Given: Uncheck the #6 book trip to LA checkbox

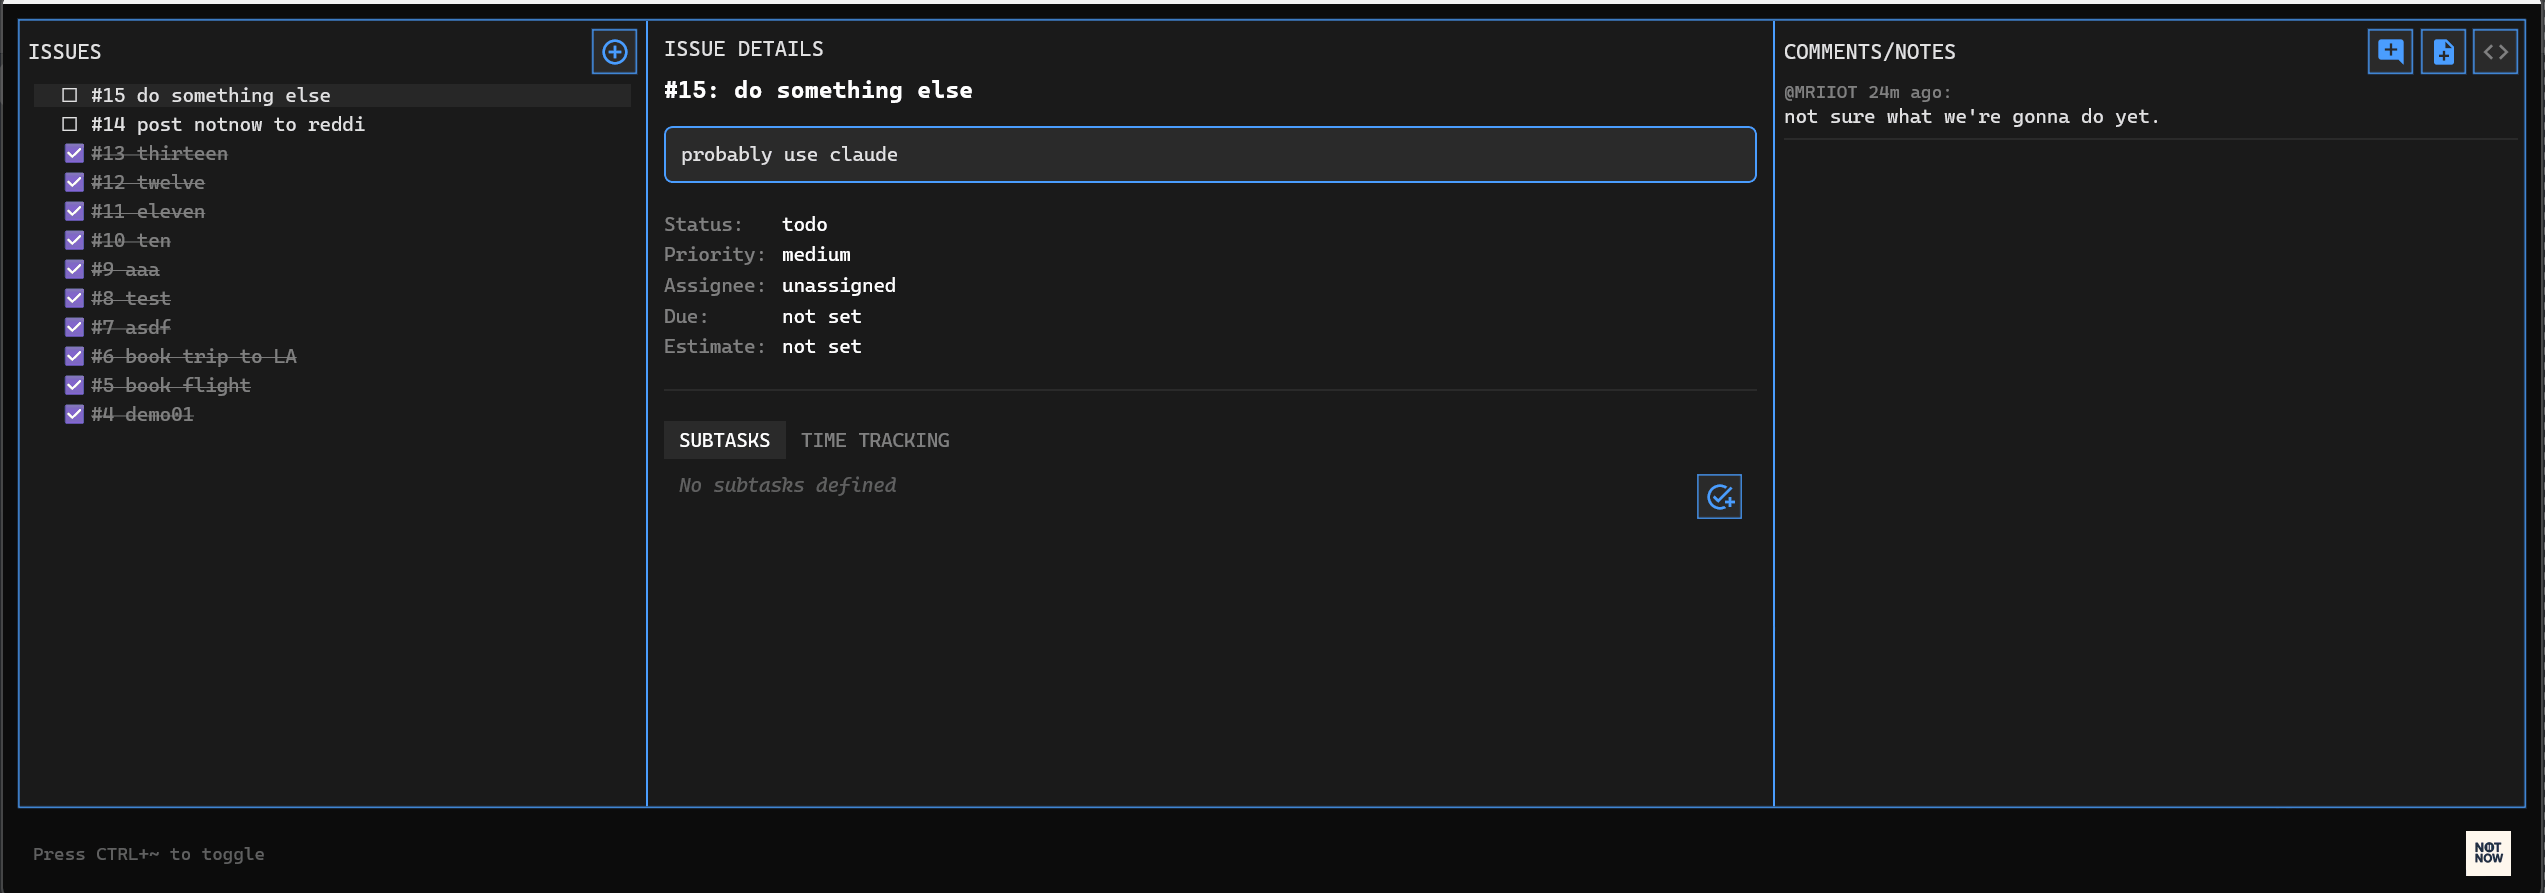Looking at the screenshot, I should coord(74,356).
